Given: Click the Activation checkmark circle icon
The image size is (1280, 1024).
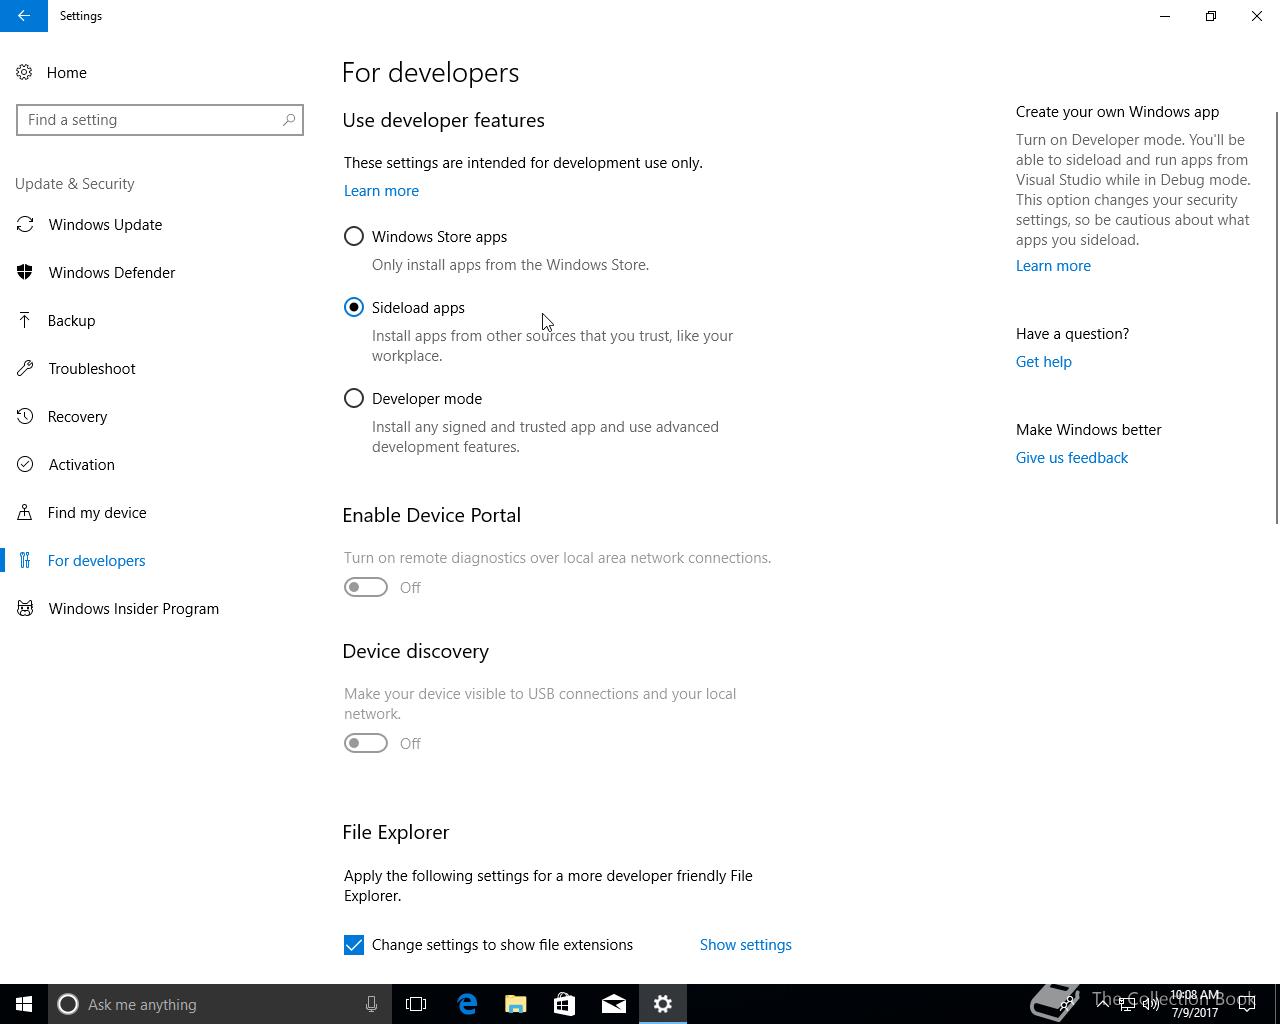Looking at the screenshot, I should (25, 464).
